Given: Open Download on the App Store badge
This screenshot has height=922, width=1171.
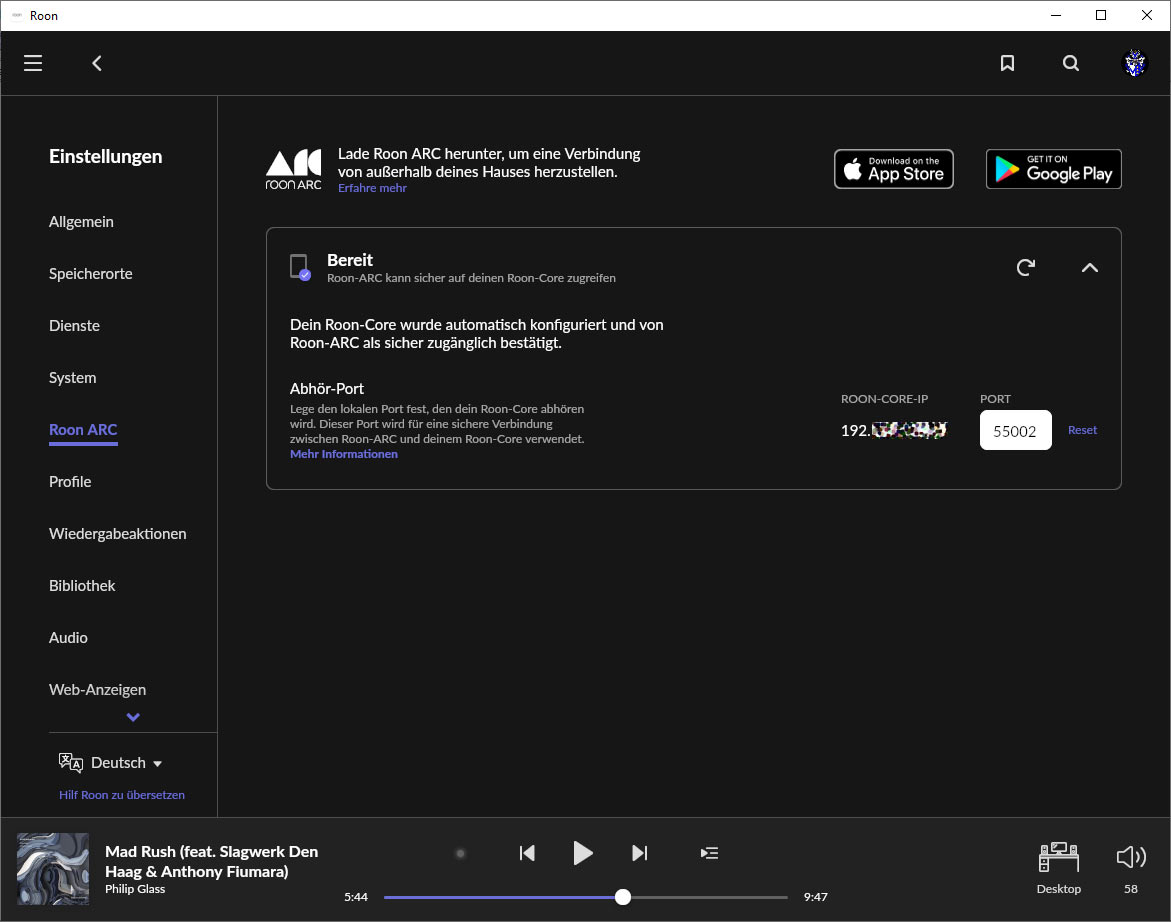Looking at the screenshot, I should tap(894, 169).
